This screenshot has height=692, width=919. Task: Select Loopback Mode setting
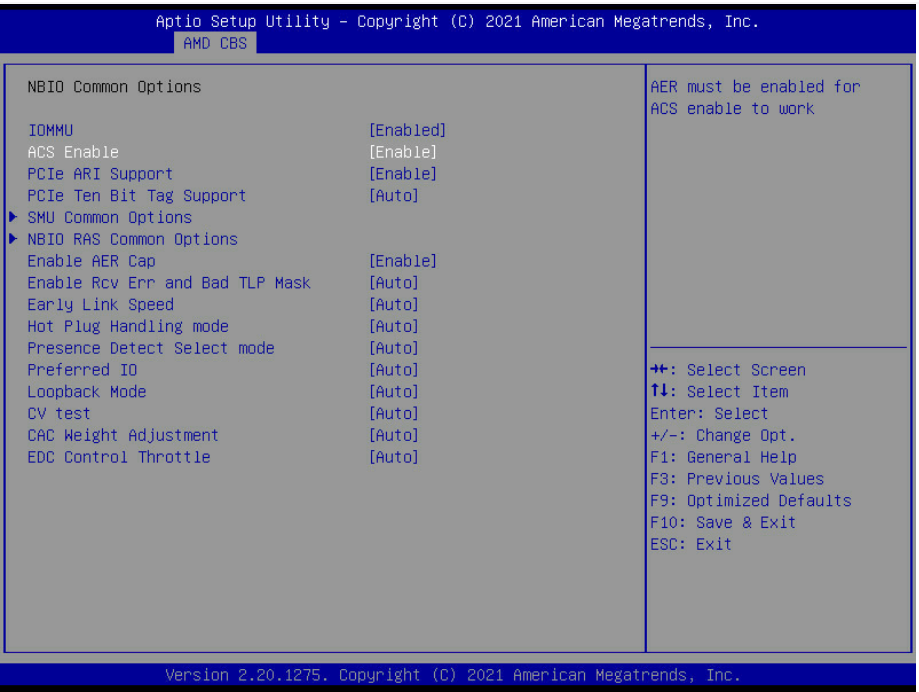(87, 392)
